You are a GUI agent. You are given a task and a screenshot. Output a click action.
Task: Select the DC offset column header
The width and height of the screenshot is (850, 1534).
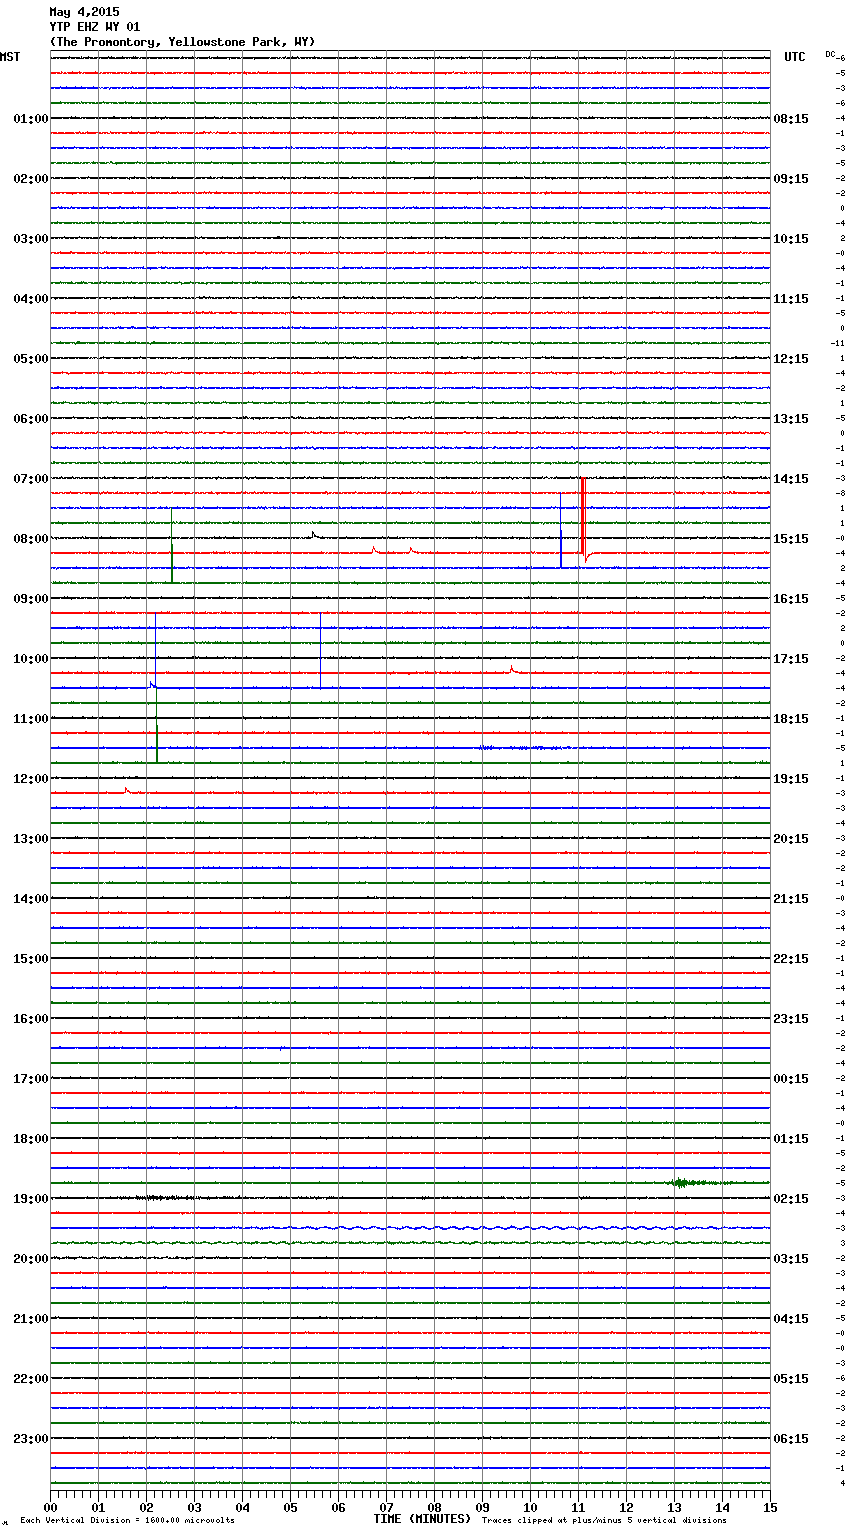point(830,54)
